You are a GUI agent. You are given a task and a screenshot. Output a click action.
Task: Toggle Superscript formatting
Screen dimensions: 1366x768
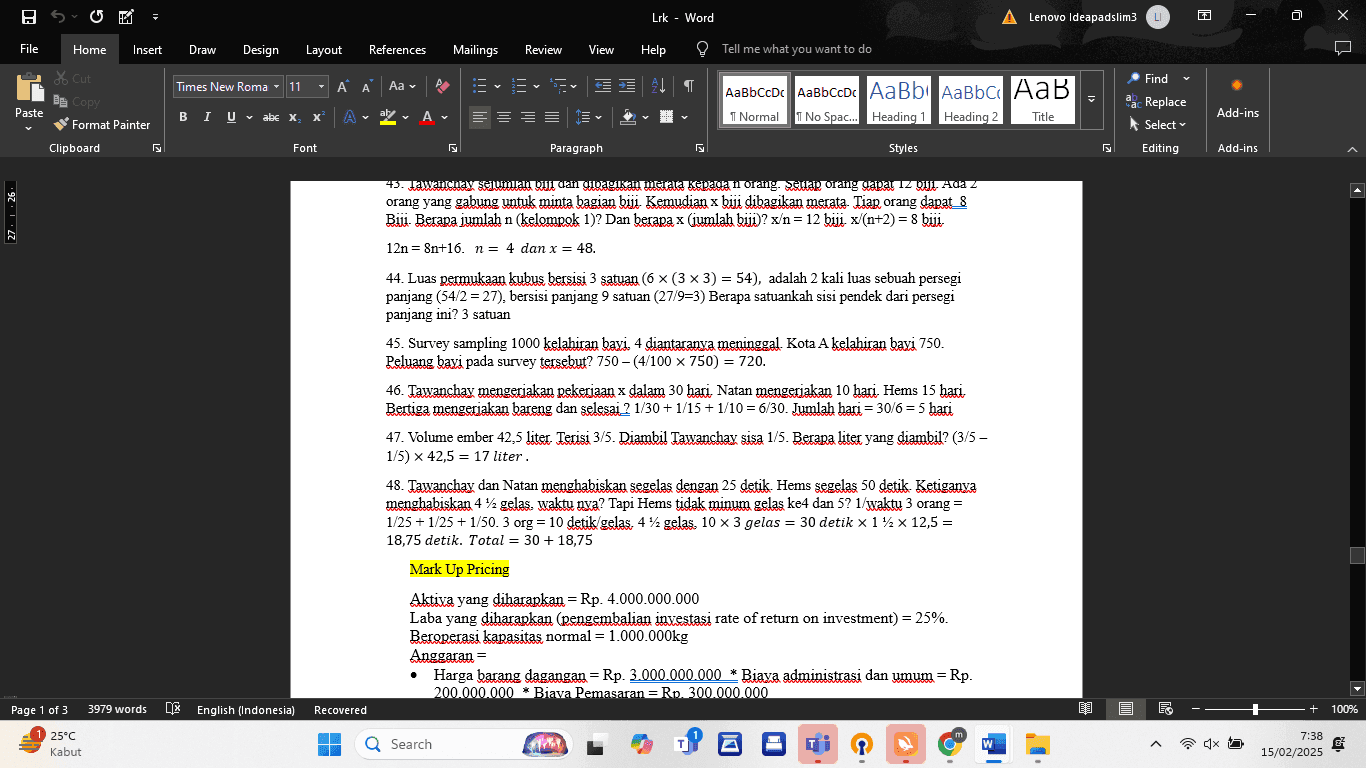pyautogui.click(x=319, y=117)
